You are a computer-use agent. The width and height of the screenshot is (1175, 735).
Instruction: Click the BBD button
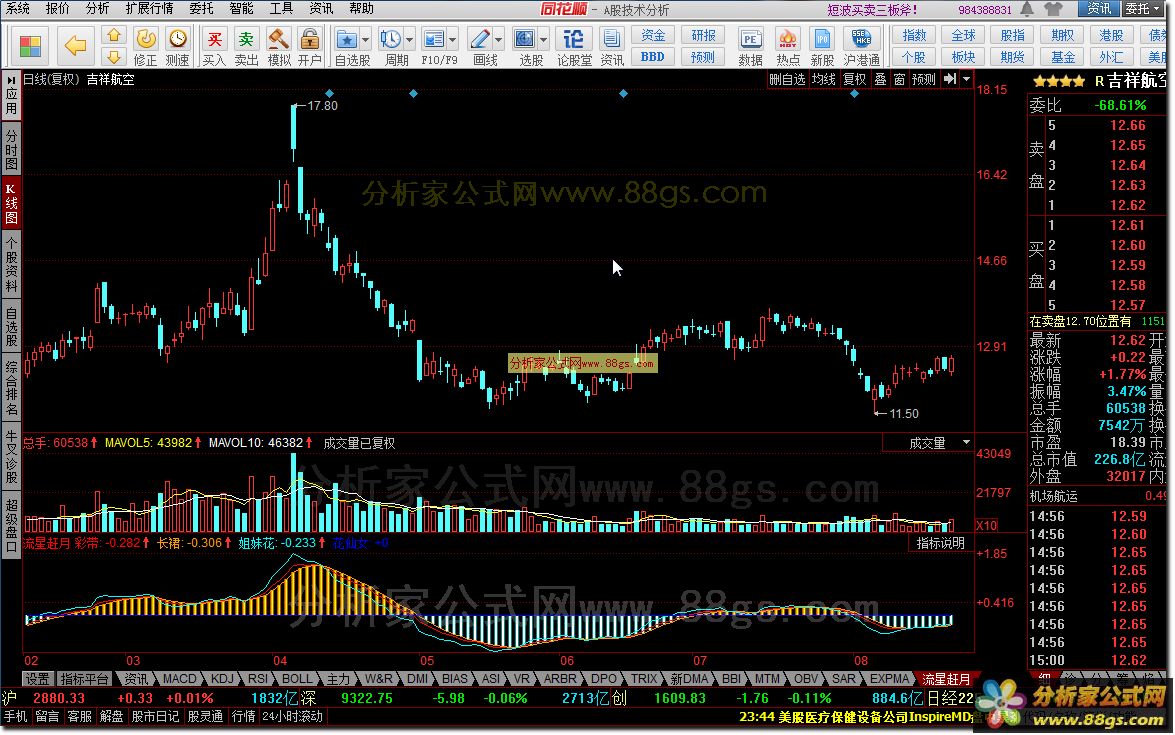653,57
